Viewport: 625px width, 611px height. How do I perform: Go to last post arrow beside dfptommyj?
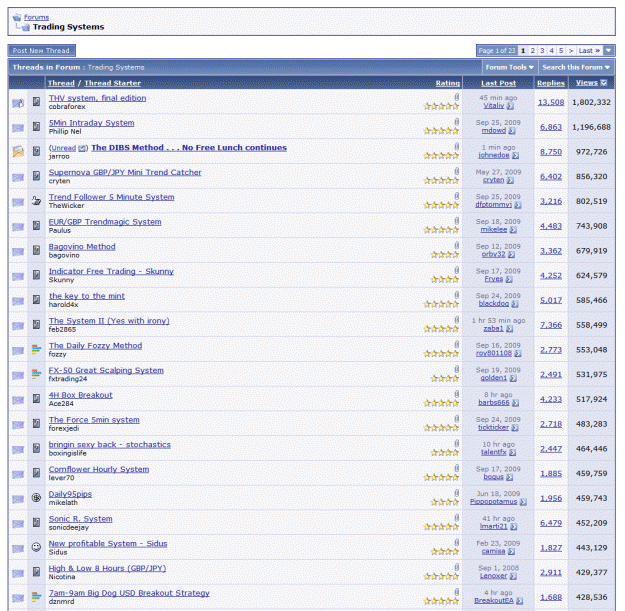[518, 205]
